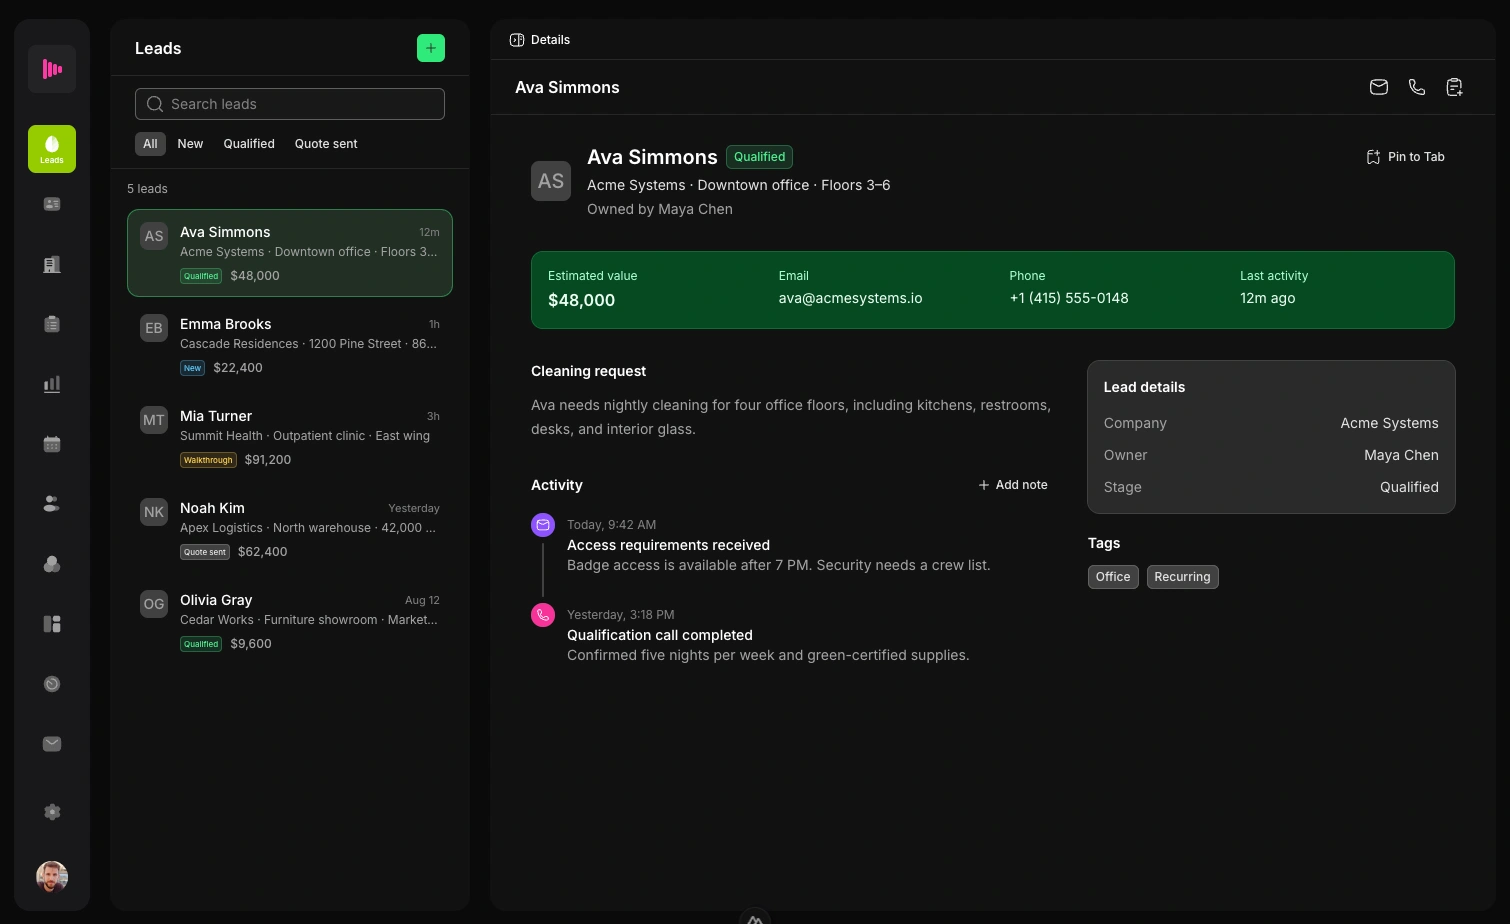Click the Estimated value $48,000
This screenshot has width=1510, height=924.
point(582,300)
